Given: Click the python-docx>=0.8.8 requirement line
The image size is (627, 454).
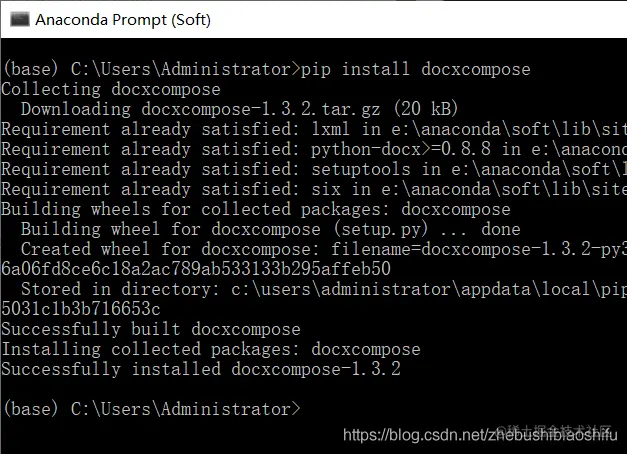Looking at the screenshot, I should [314, 149].
